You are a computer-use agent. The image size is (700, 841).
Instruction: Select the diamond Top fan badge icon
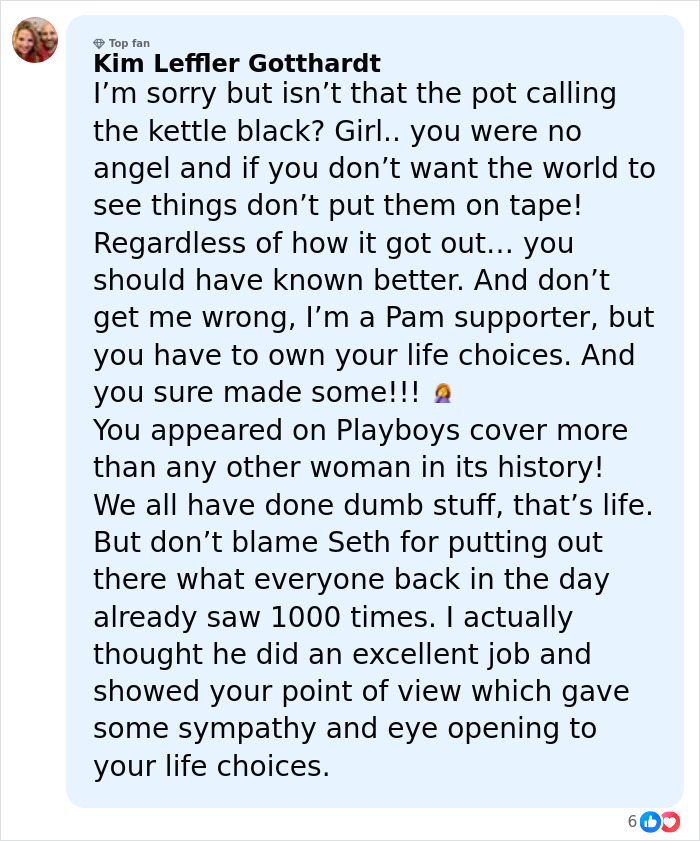click(x=97, y=44)
